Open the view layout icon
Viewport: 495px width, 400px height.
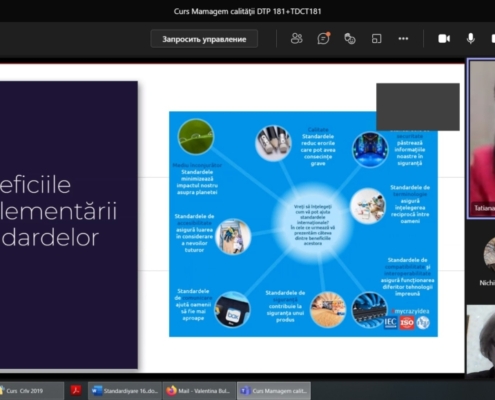click(x=376, y=39)
